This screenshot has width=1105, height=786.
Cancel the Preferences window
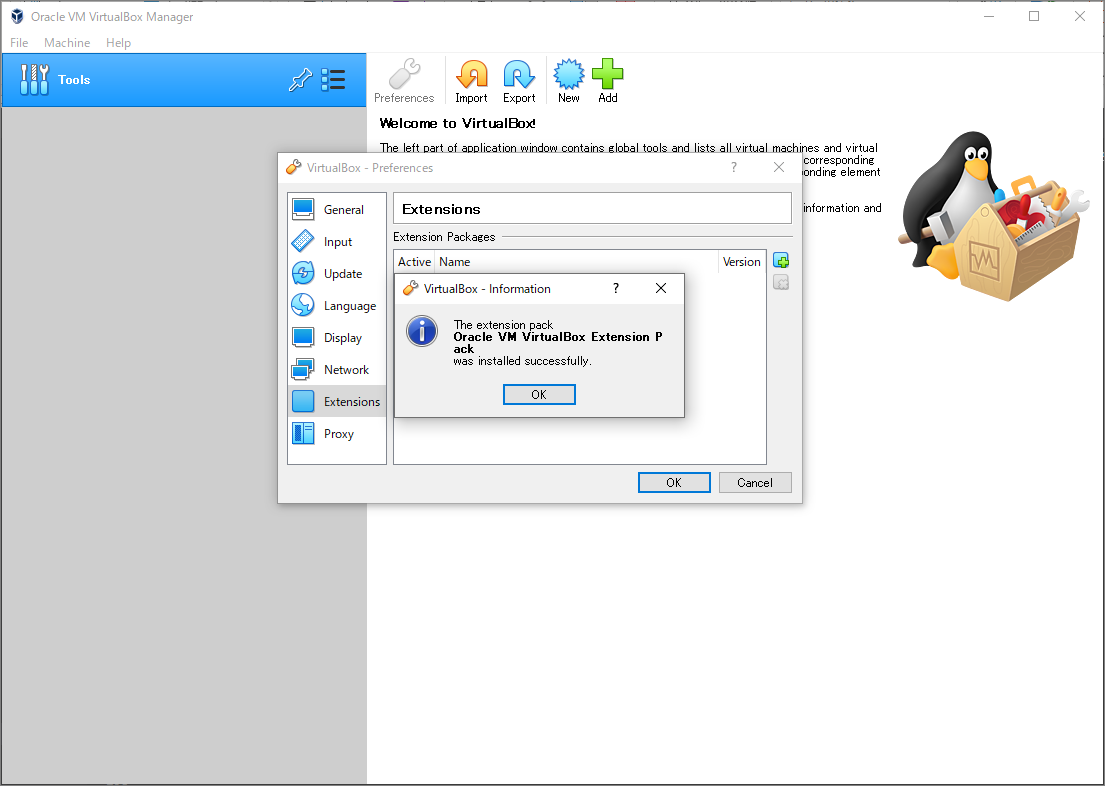[755, 483]
